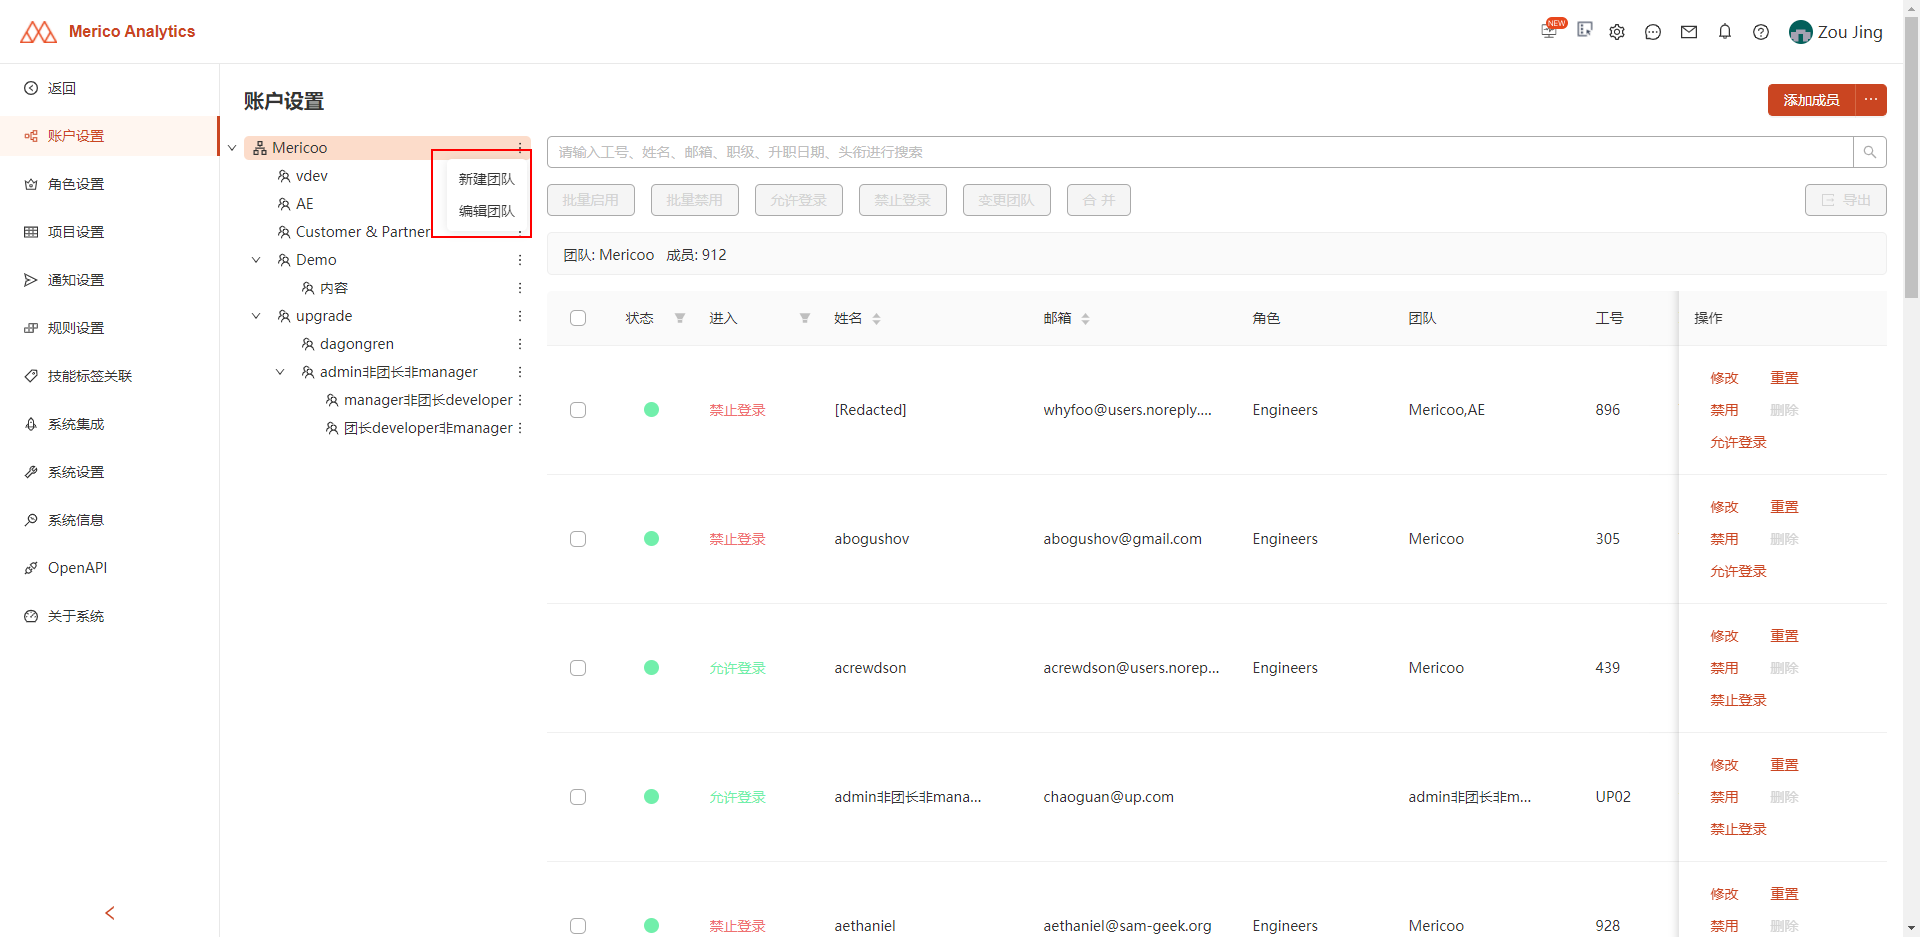This screenshot has width=1920, height=937.
Task: Focus the member search input field
Action: coord(1200,152)
